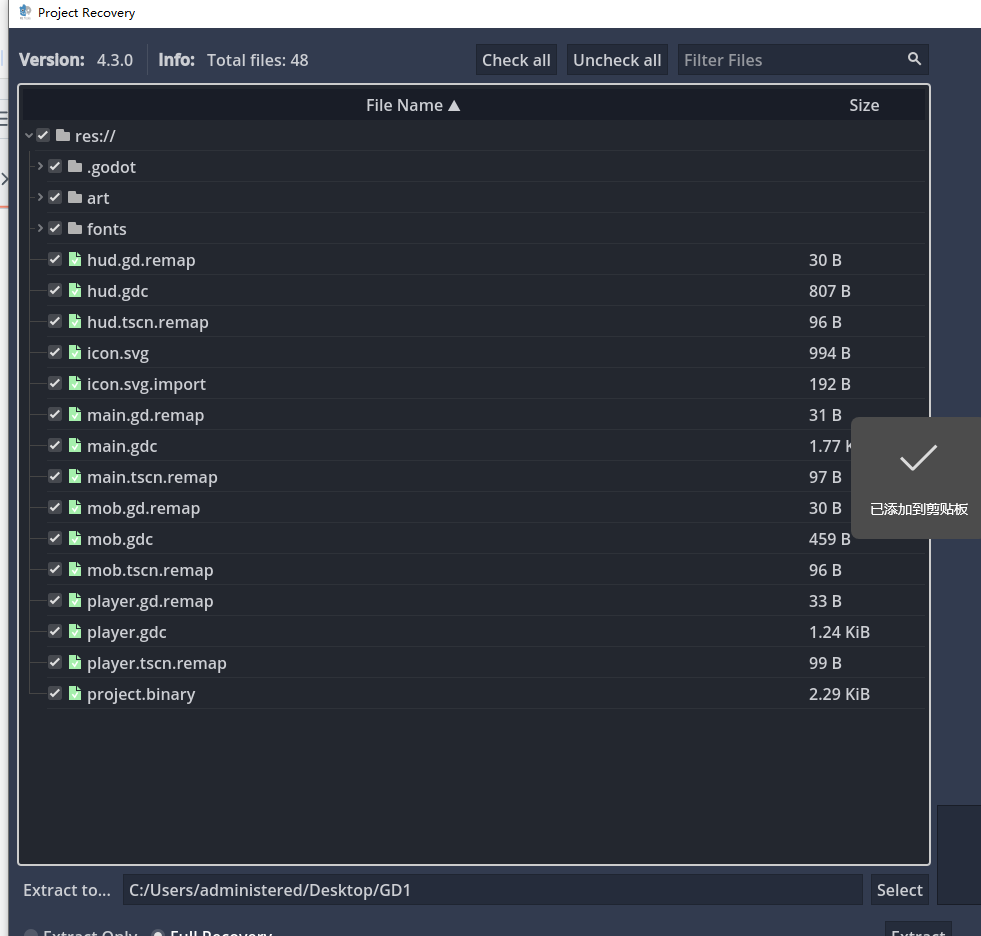The height and width of the screenshot is (936, 981).
Task: Uncheck the mob.tscn.remap checkbox
Action: point(55,570)
